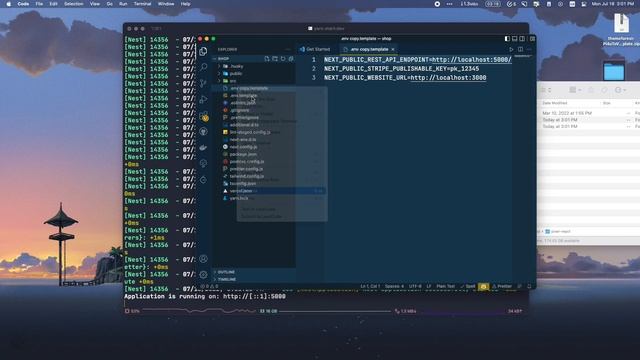This screenshot has height=360, width=640.
Task: Customize layout icon in VS Code title bar
Action: click(x=532, y=39)
